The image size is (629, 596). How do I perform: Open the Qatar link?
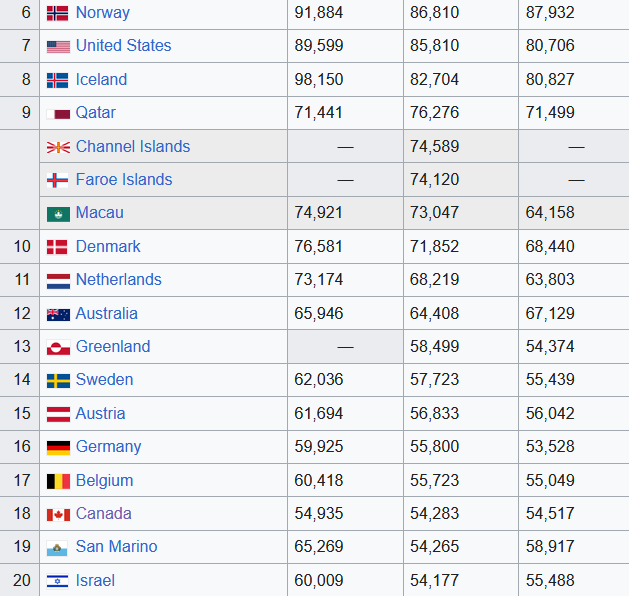[x=95, y=112]
